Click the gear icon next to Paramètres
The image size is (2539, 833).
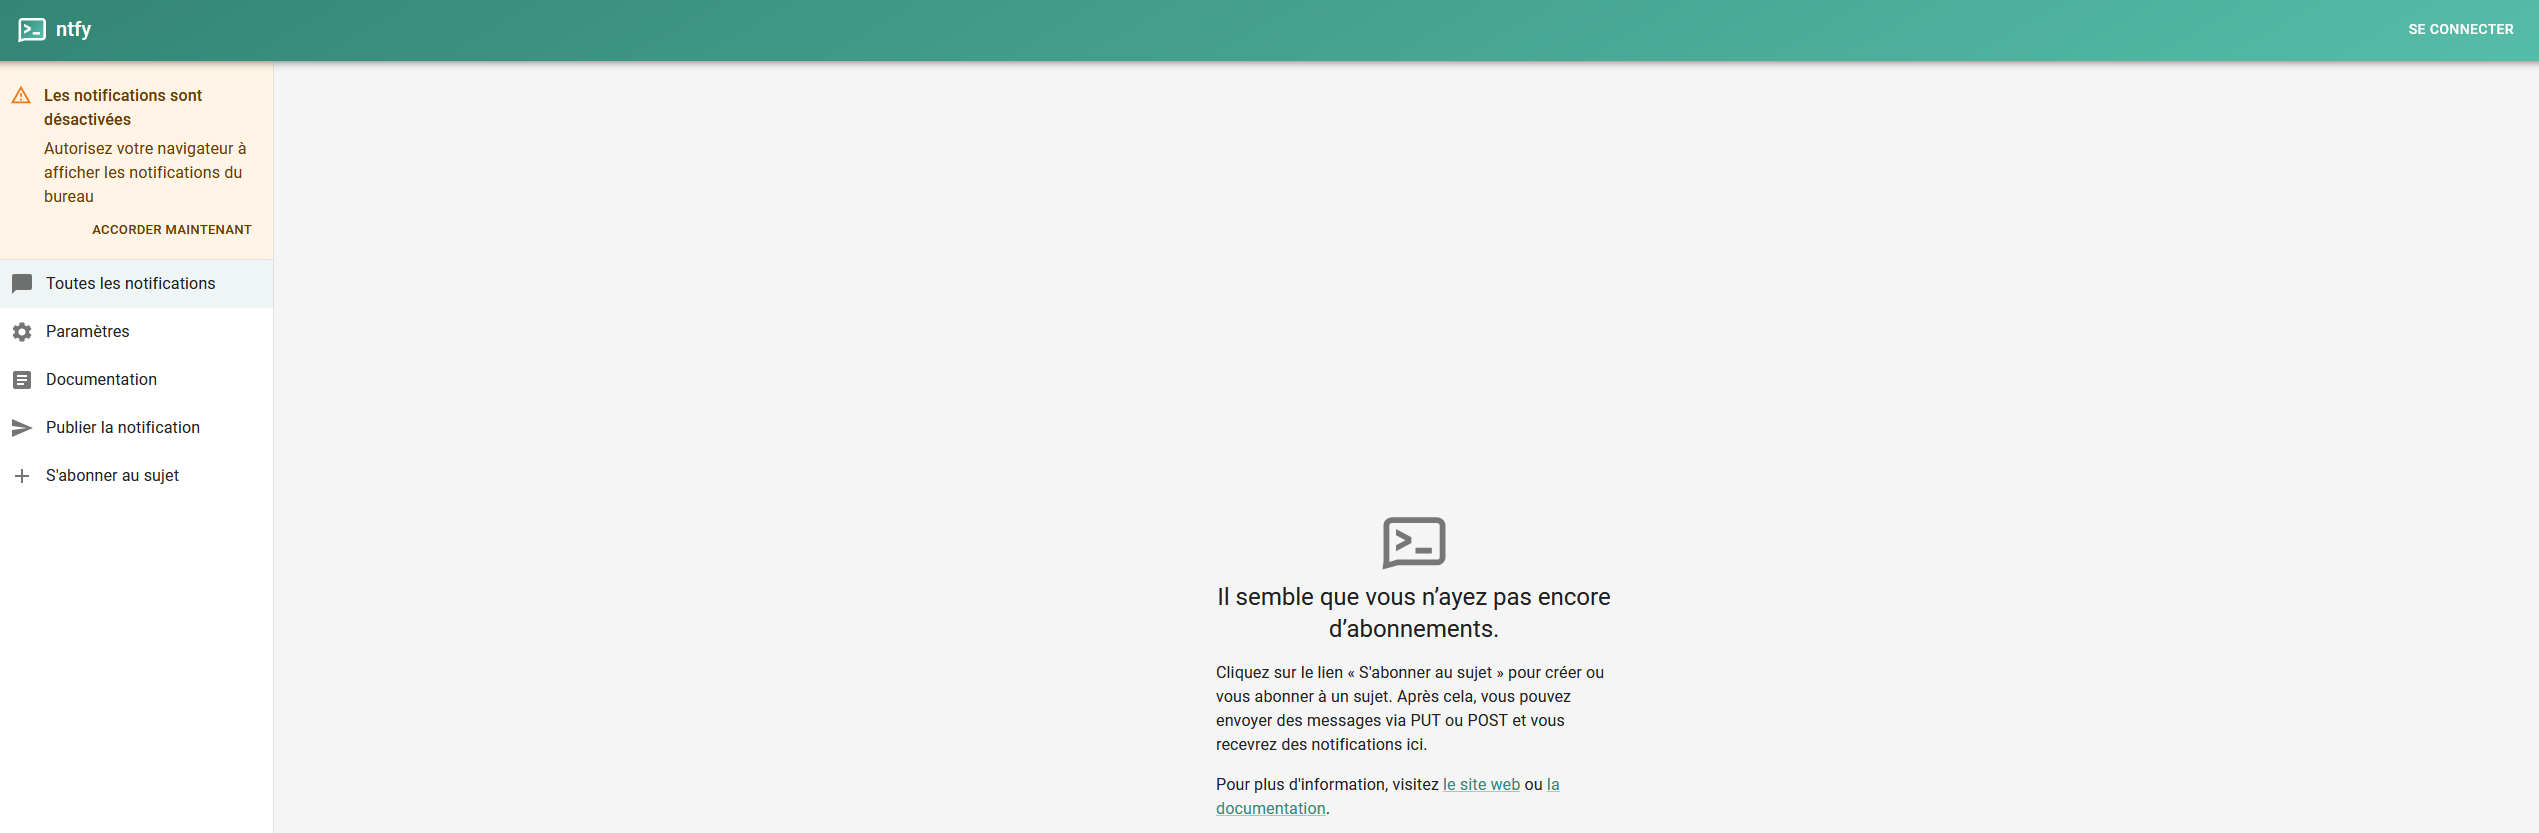tap(22, 332)
